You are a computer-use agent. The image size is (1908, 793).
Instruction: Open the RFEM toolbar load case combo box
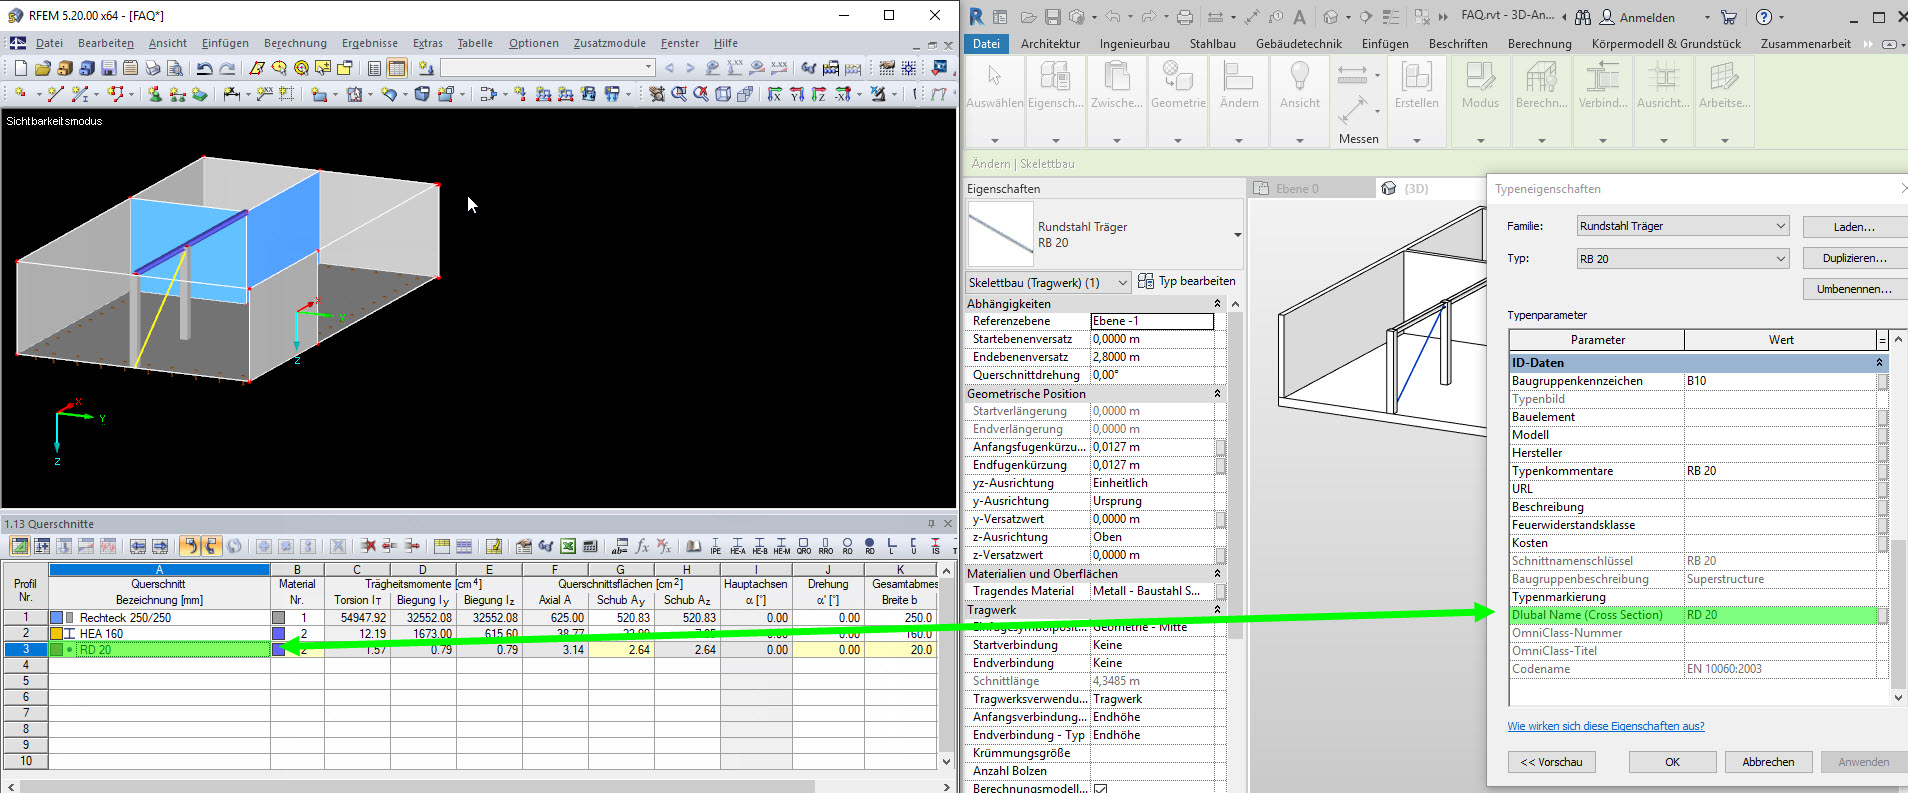point(548,68)
